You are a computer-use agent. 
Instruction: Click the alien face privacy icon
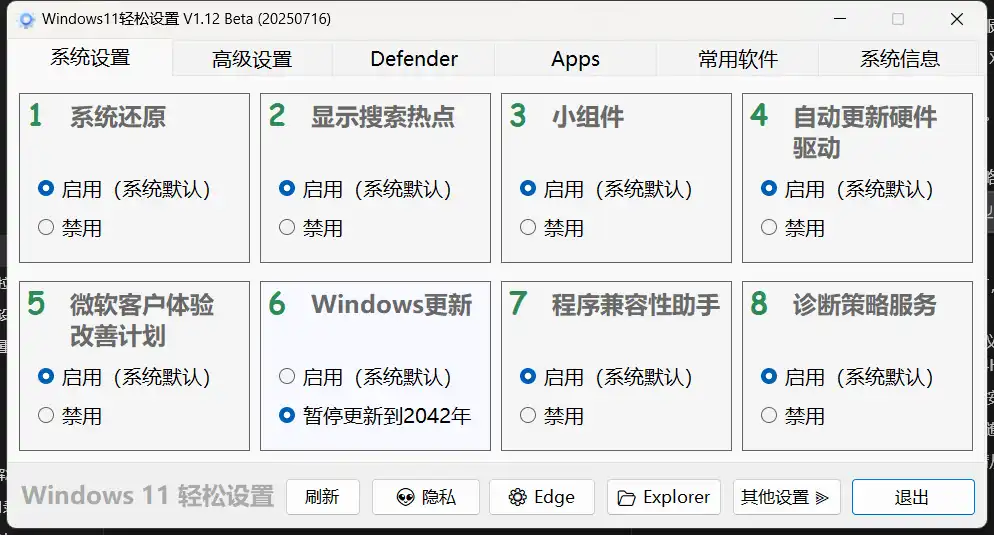[x=406, y=498]
